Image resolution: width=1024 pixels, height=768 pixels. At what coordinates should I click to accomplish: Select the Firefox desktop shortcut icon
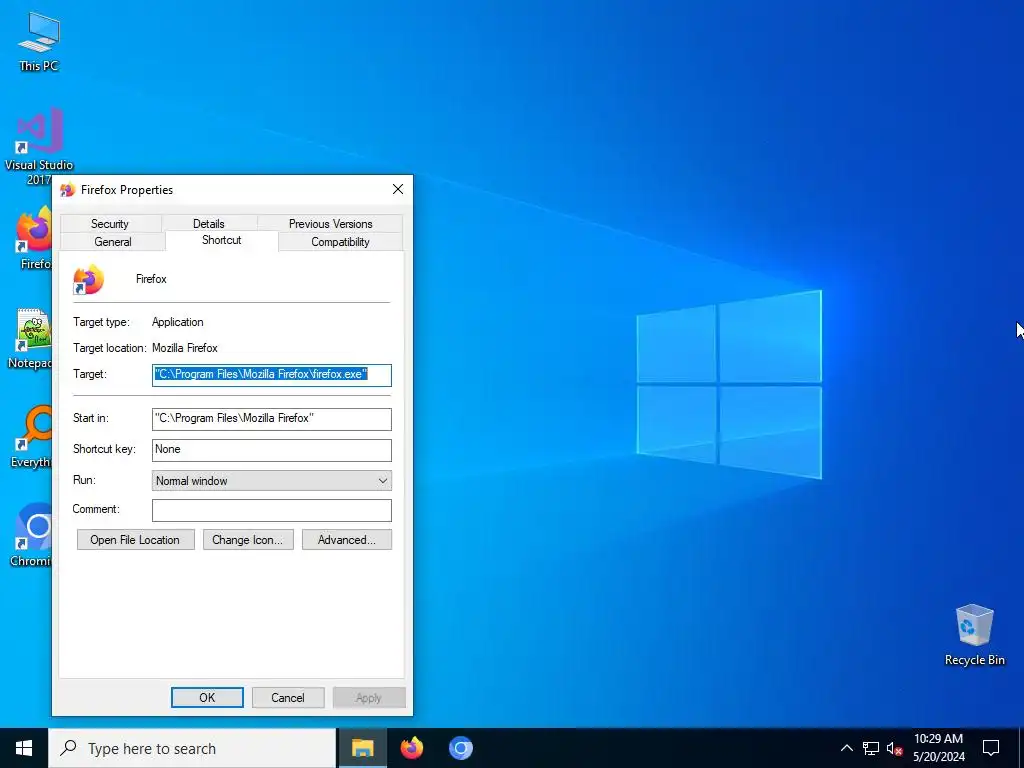click(x=34, y=238)
